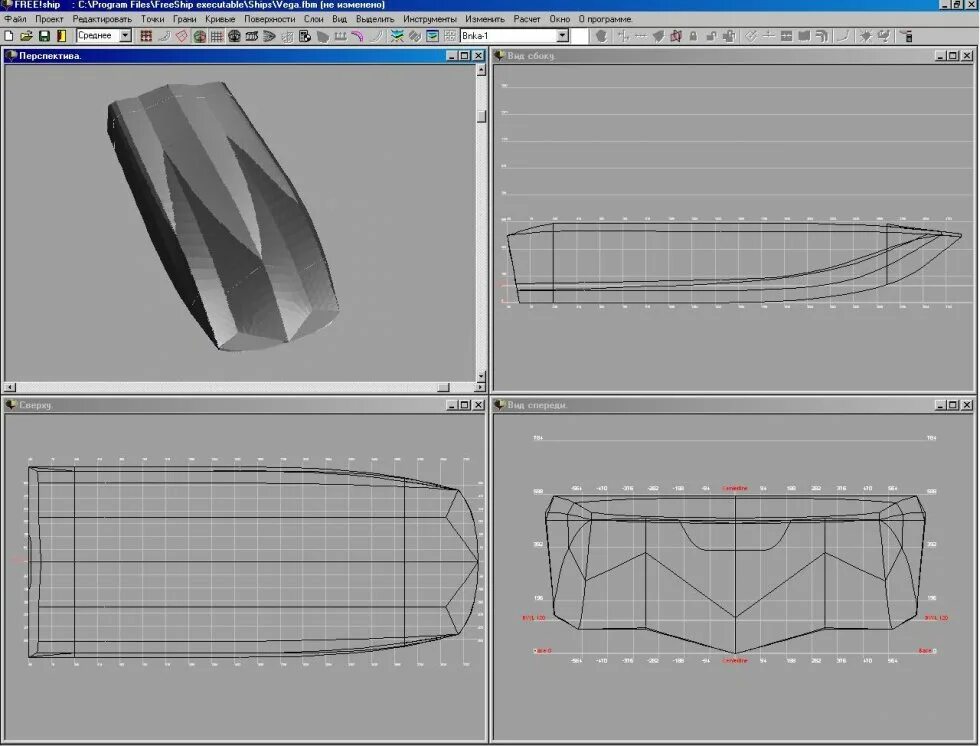Open the Проект menu

click(x=49, y=19)
